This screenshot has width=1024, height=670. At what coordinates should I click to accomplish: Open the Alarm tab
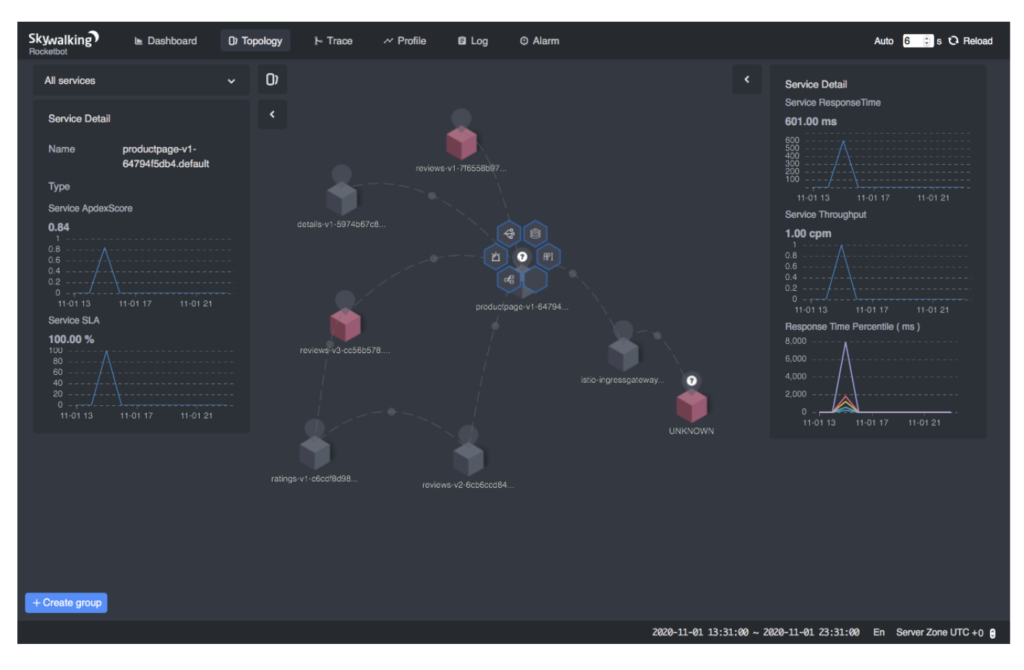[x=539, y=41]
